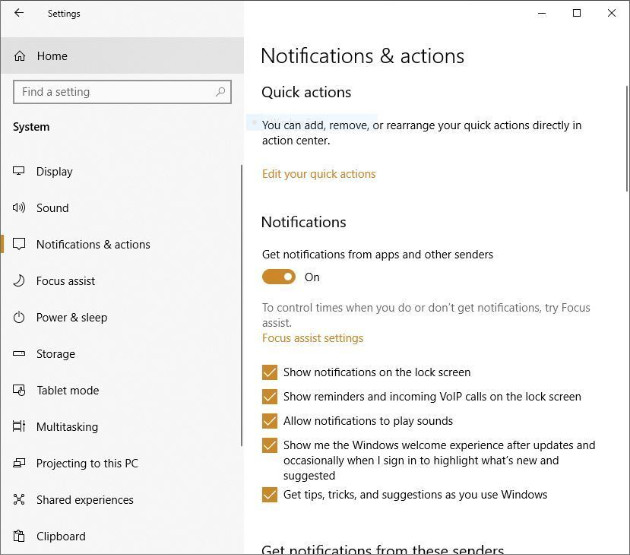Click the Storage drive icon
Viewport: 630px width, 555px height.
coord(19,354)
